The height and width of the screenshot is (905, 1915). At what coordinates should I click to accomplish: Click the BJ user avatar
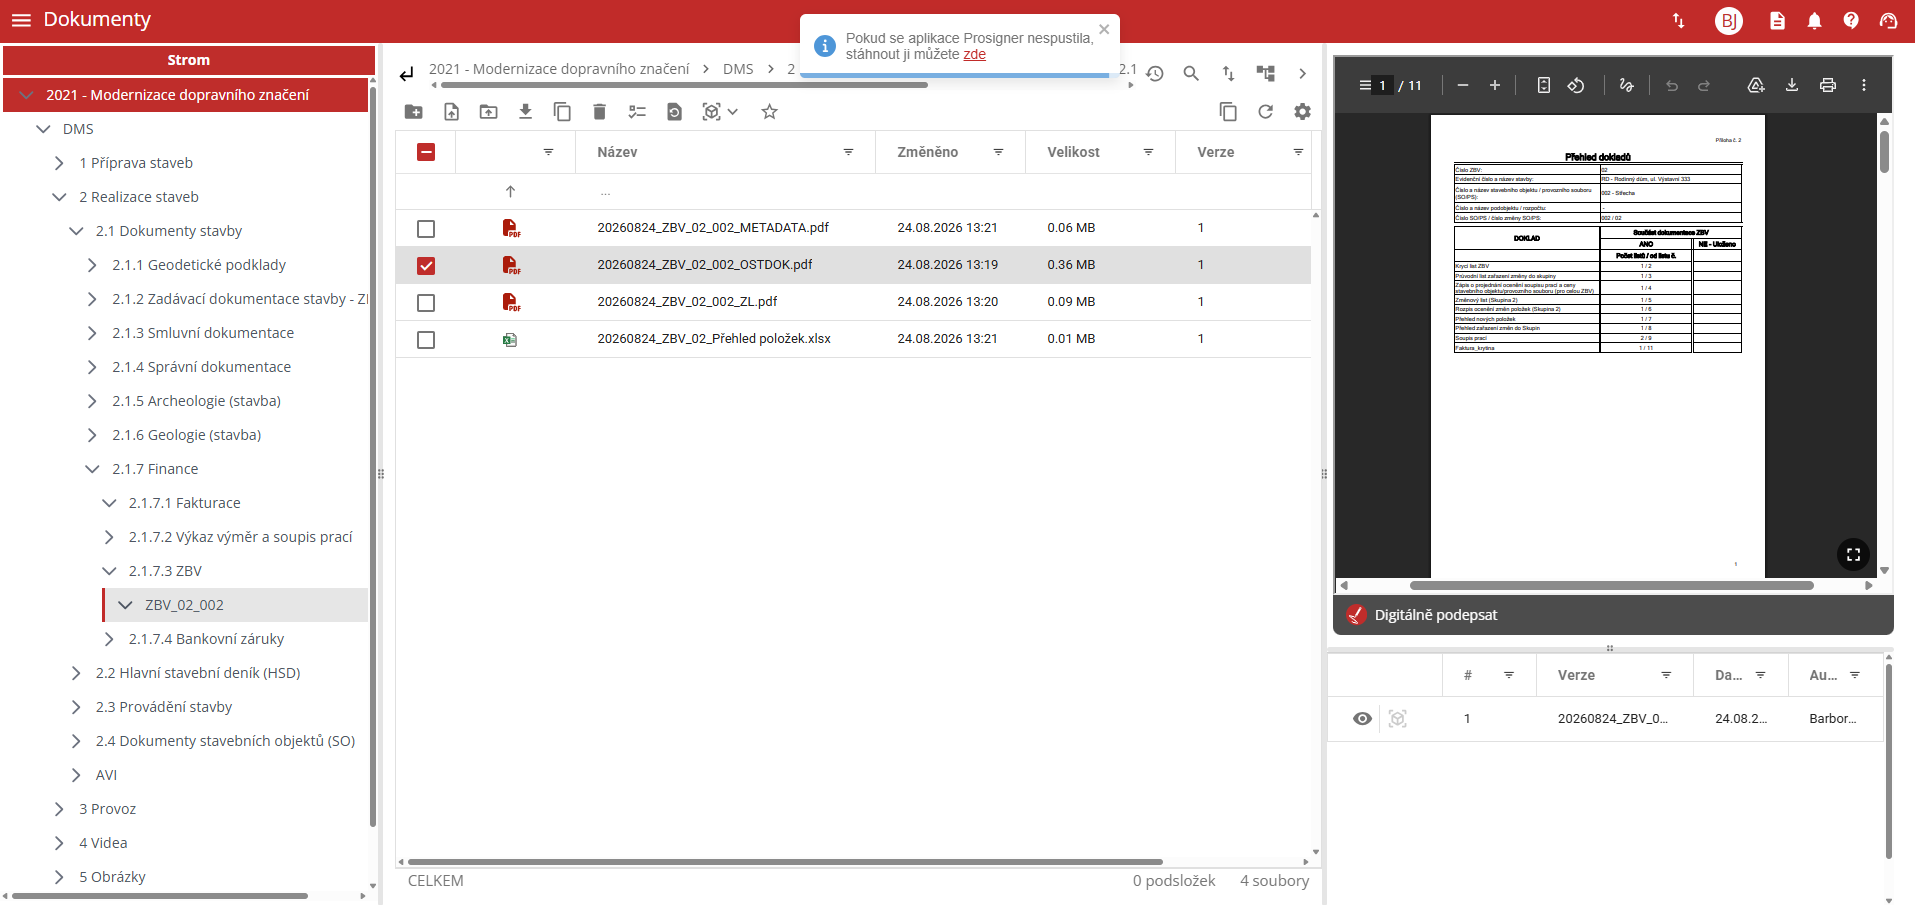pyautogui.click(x=1729, y=21)
